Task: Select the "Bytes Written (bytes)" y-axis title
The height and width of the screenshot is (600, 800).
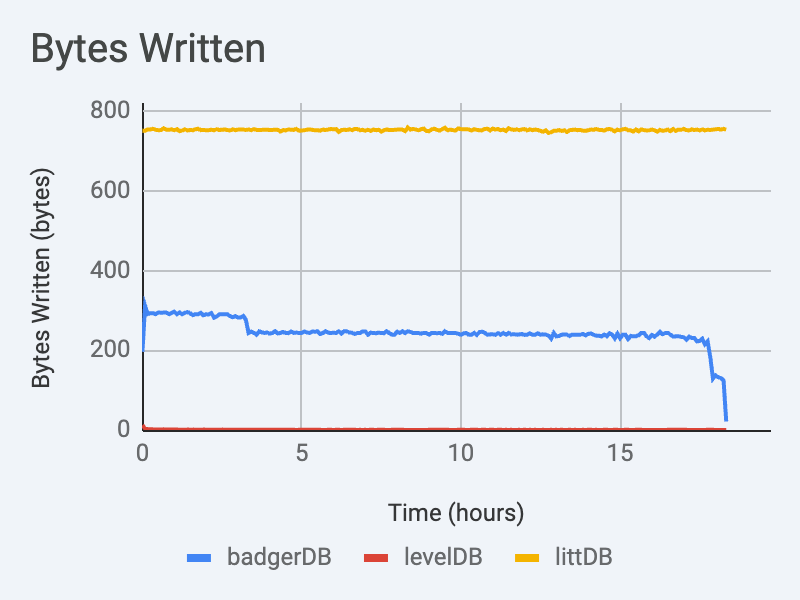Action: pos(41,279)
